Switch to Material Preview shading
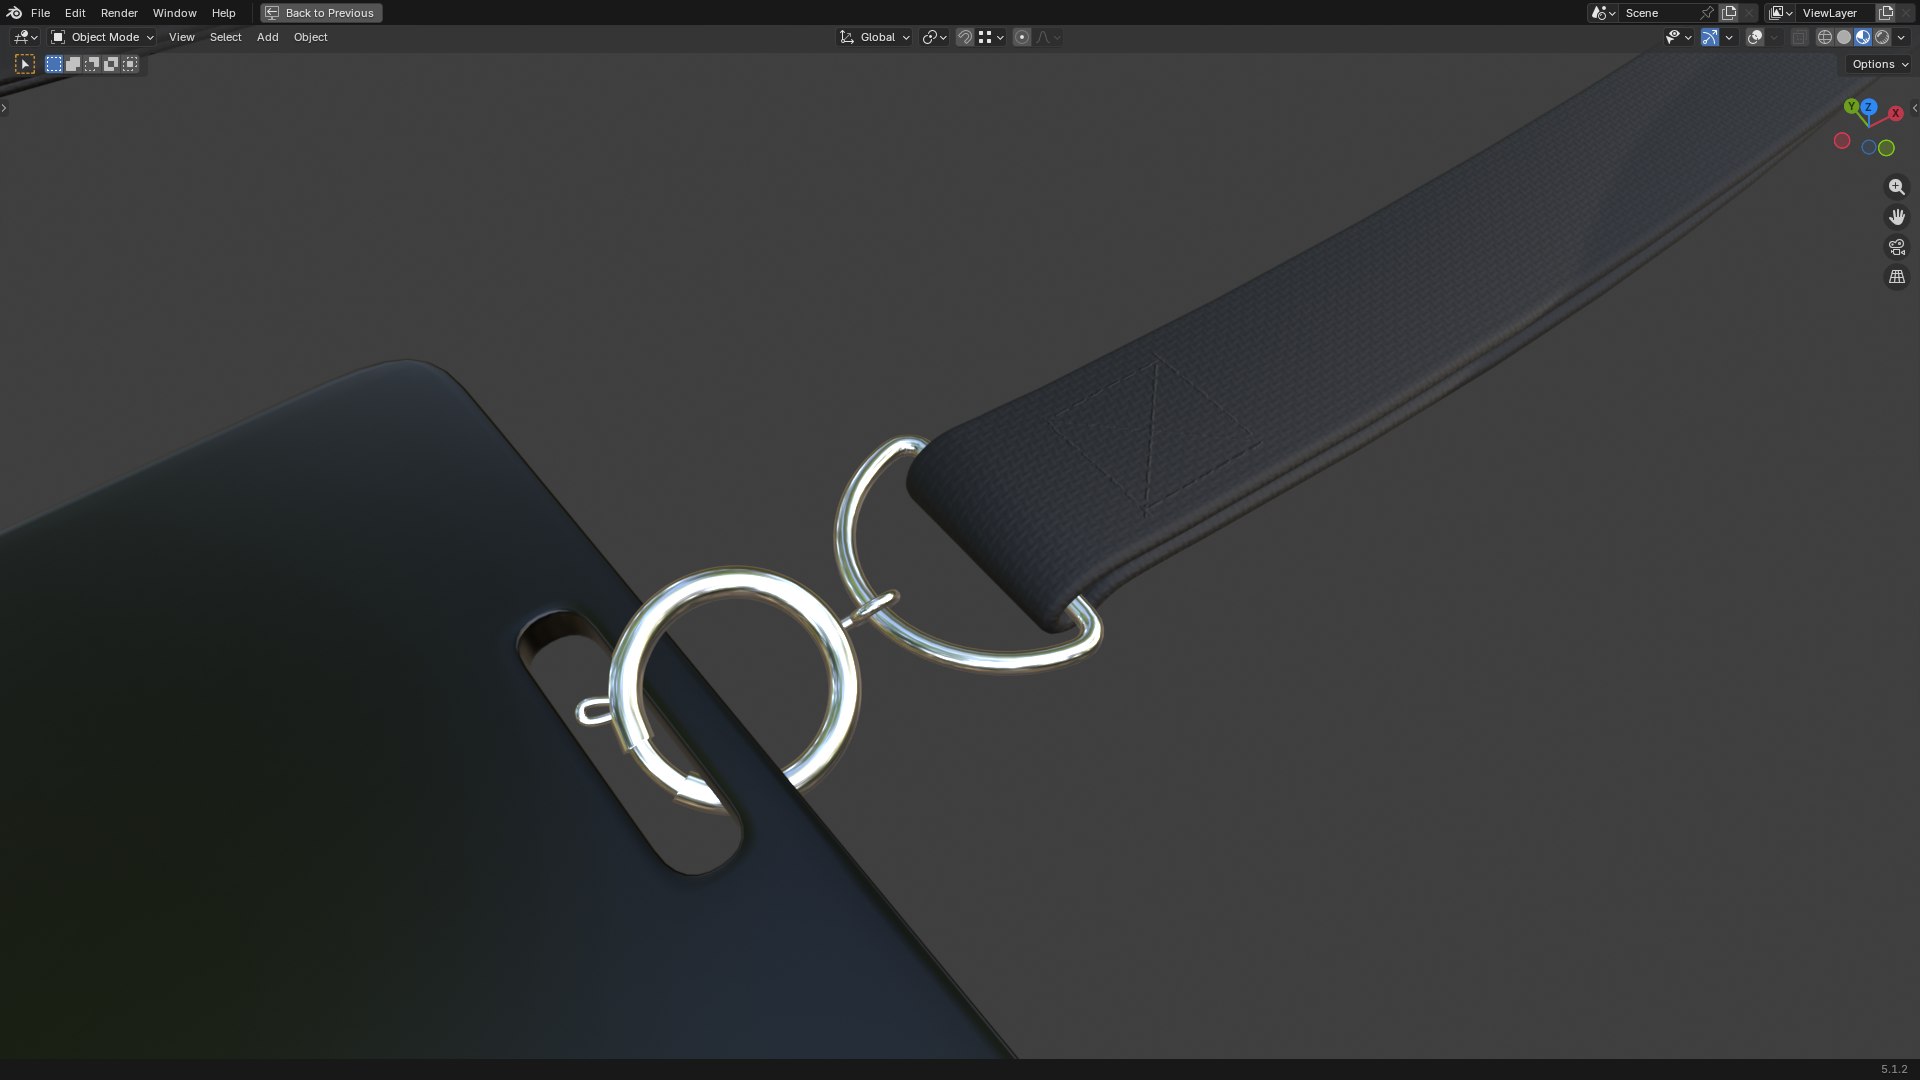 (1863, 37)
